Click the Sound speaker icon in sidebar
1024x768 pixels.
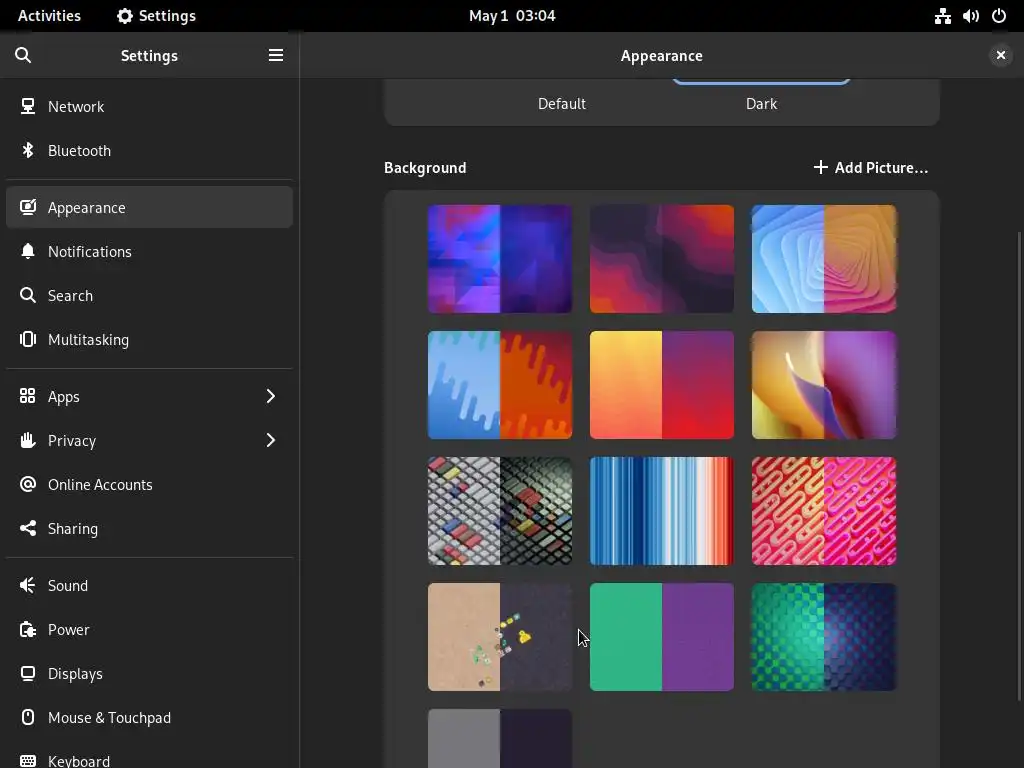pos(27,585)
